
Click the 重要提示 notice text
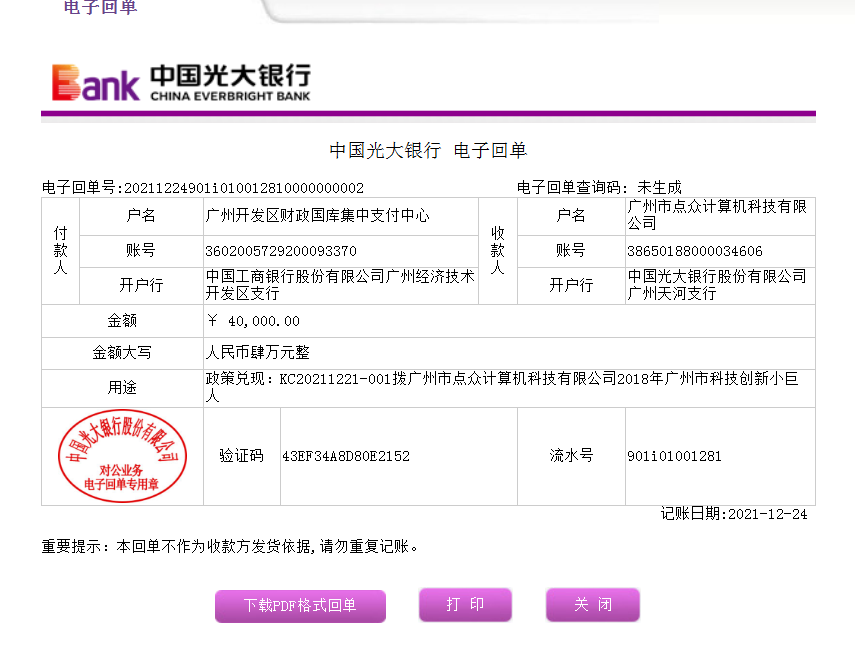pyautogui.click(x=230, y=546)
